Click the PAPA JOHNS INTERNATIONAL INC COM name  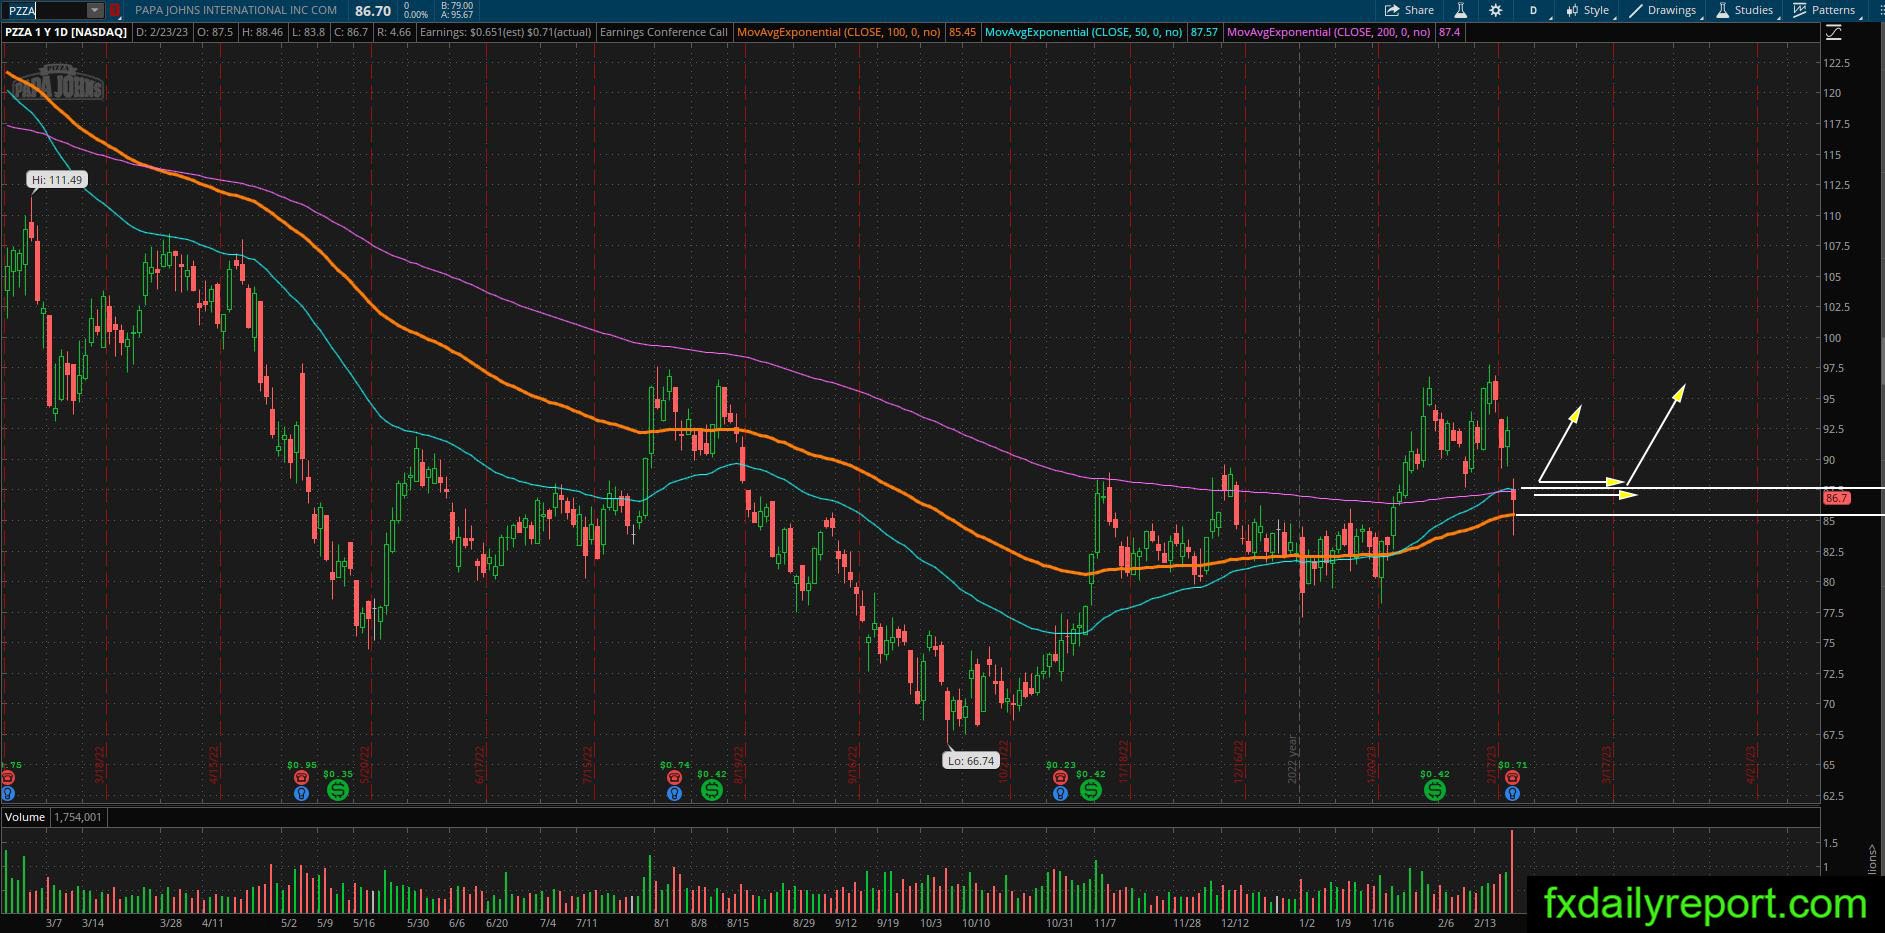tap(236, 10)
